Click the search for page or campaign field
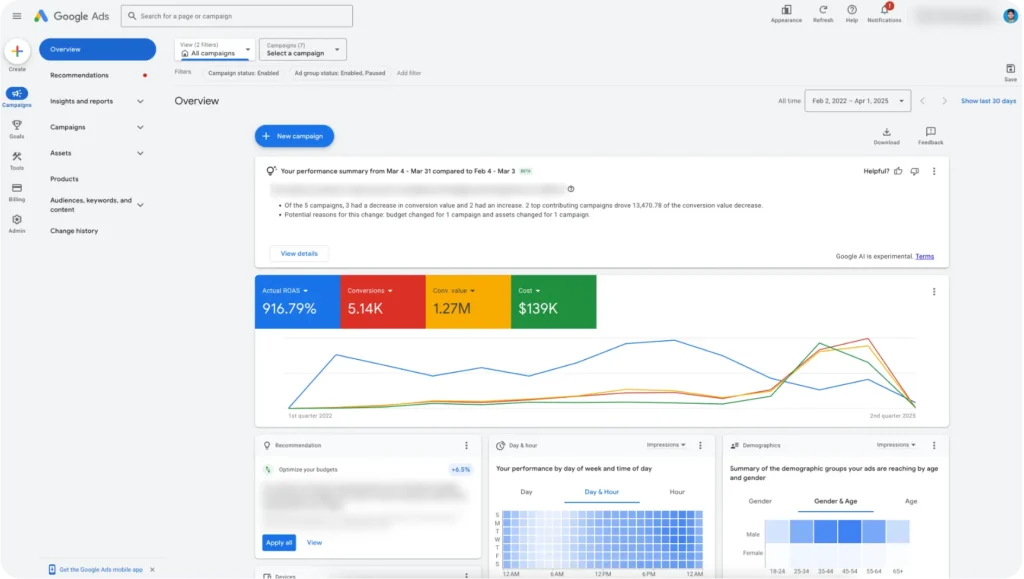The image size is (1024, 579). (x=237, y=16)
